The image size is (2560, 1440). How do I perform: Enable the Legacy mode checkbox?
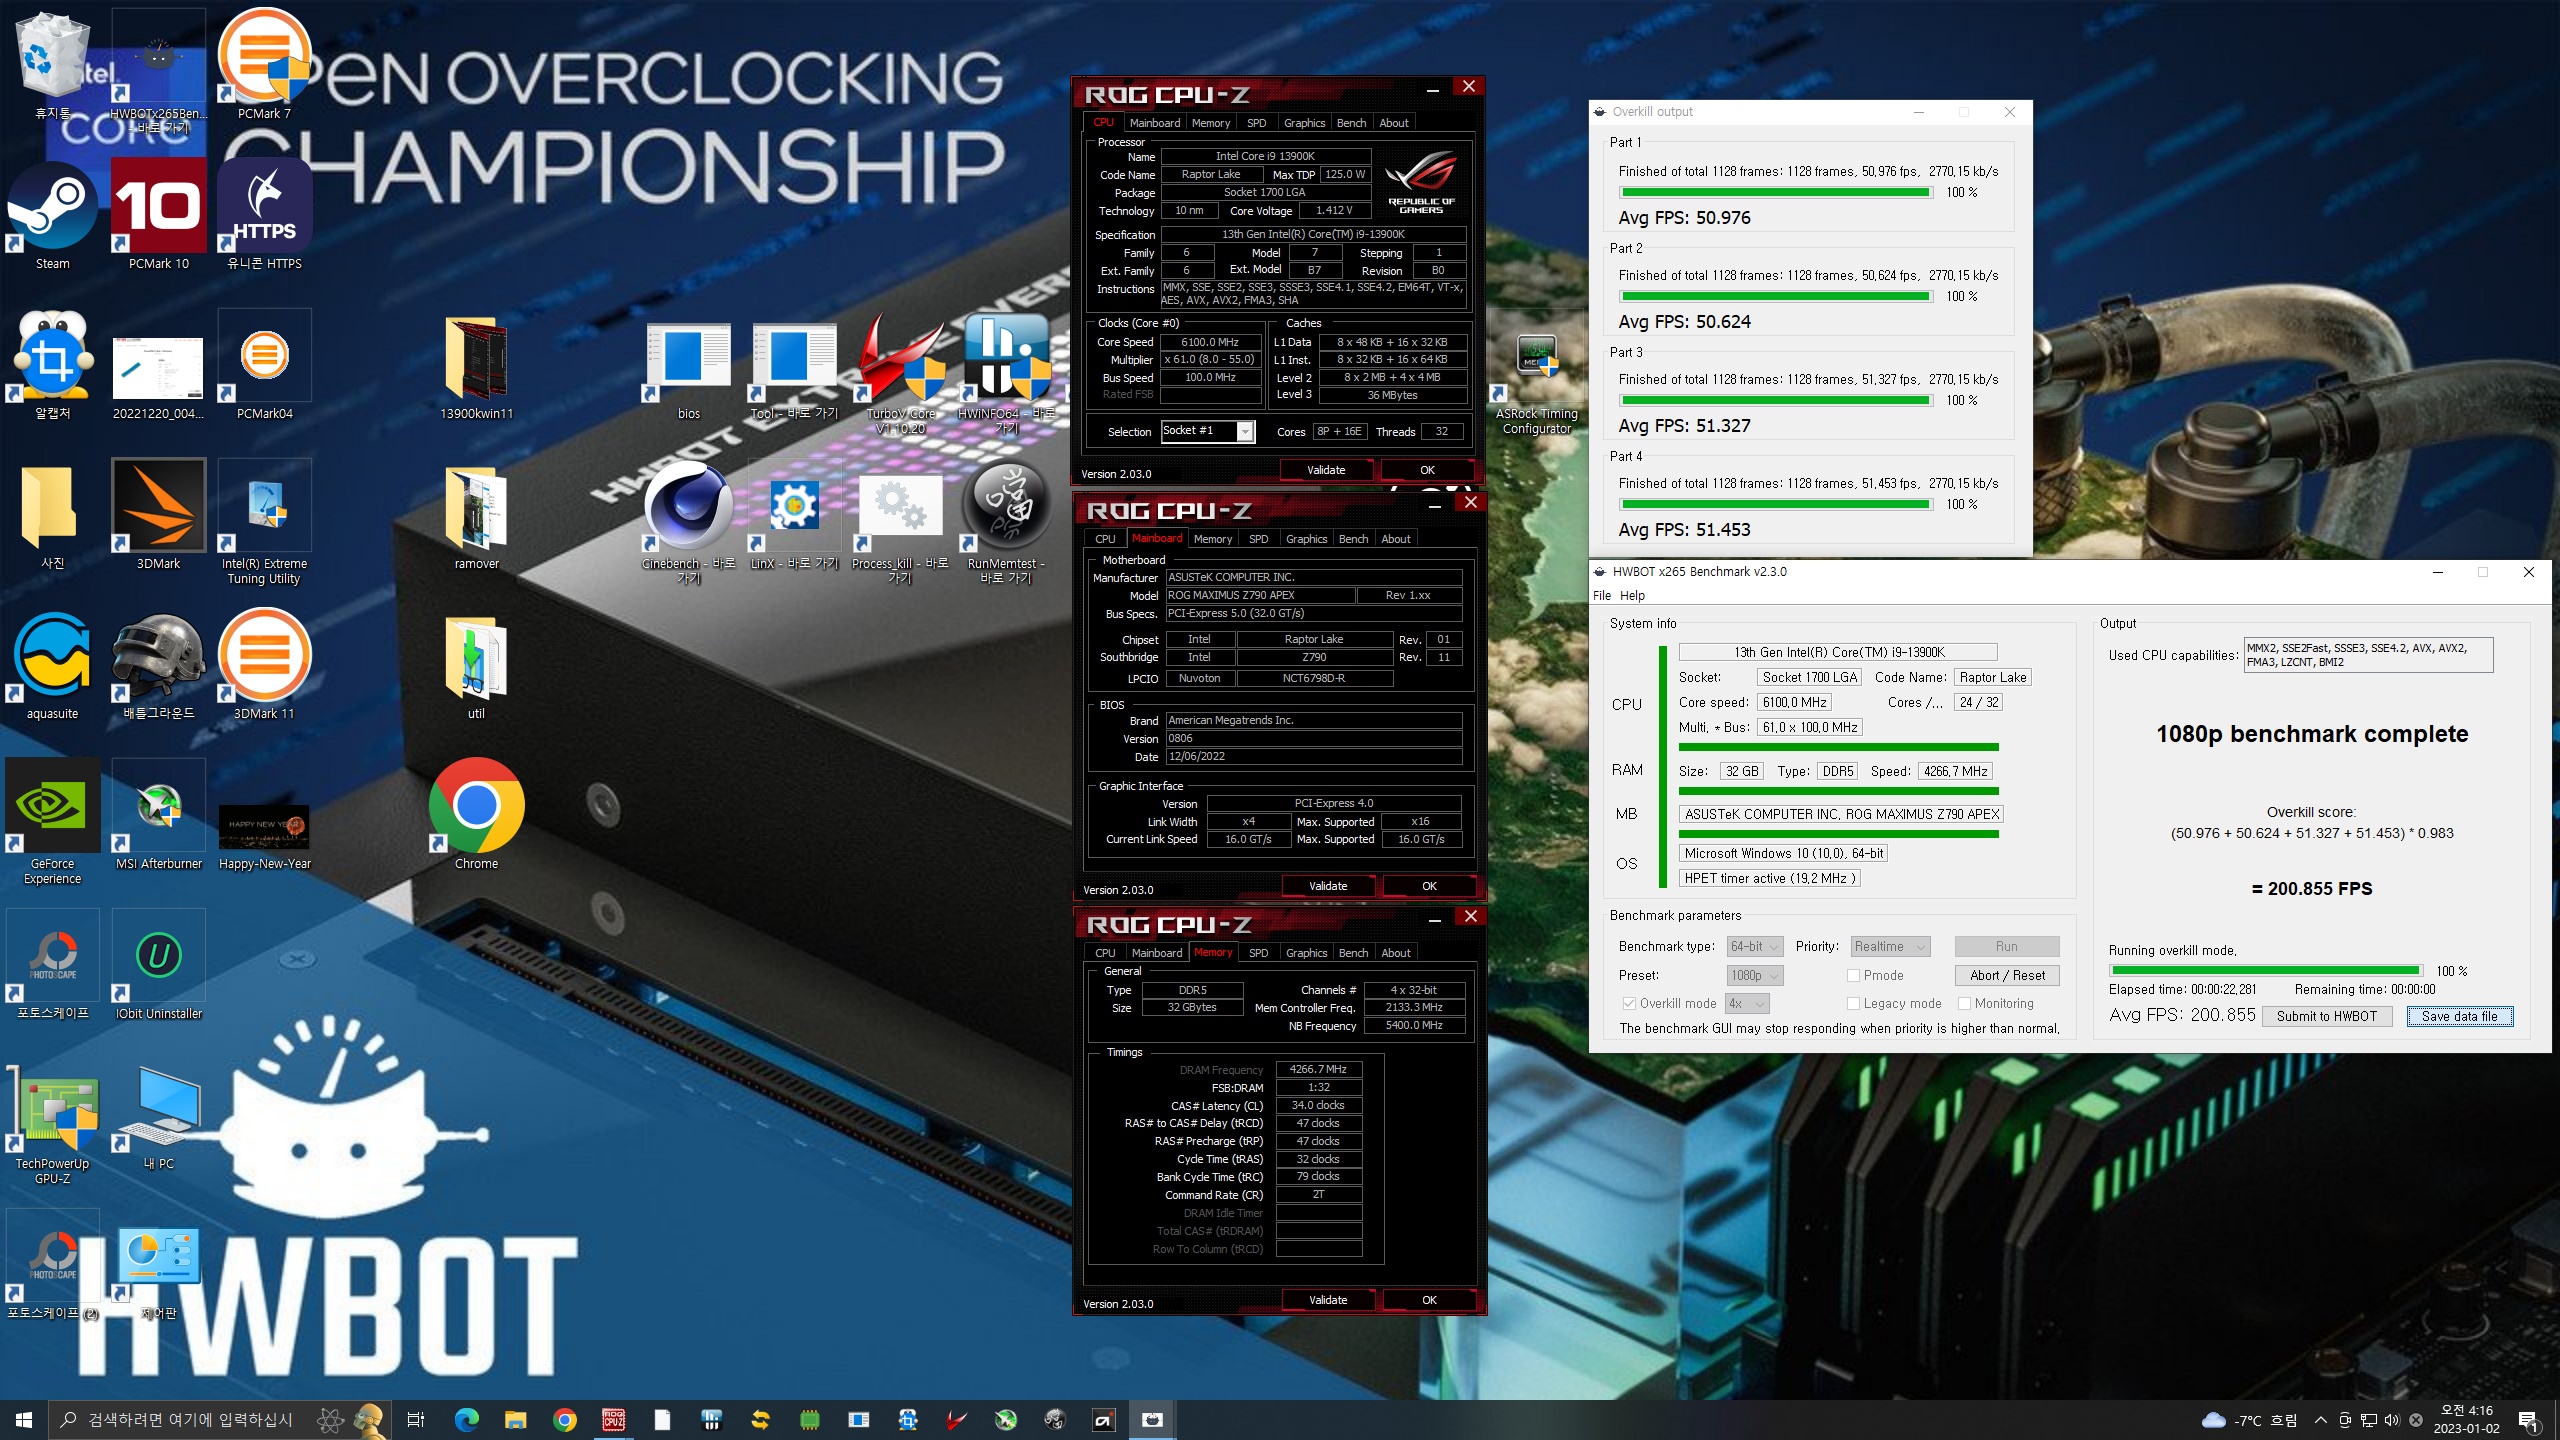pyautogui.click(x=1853, y=1003)
